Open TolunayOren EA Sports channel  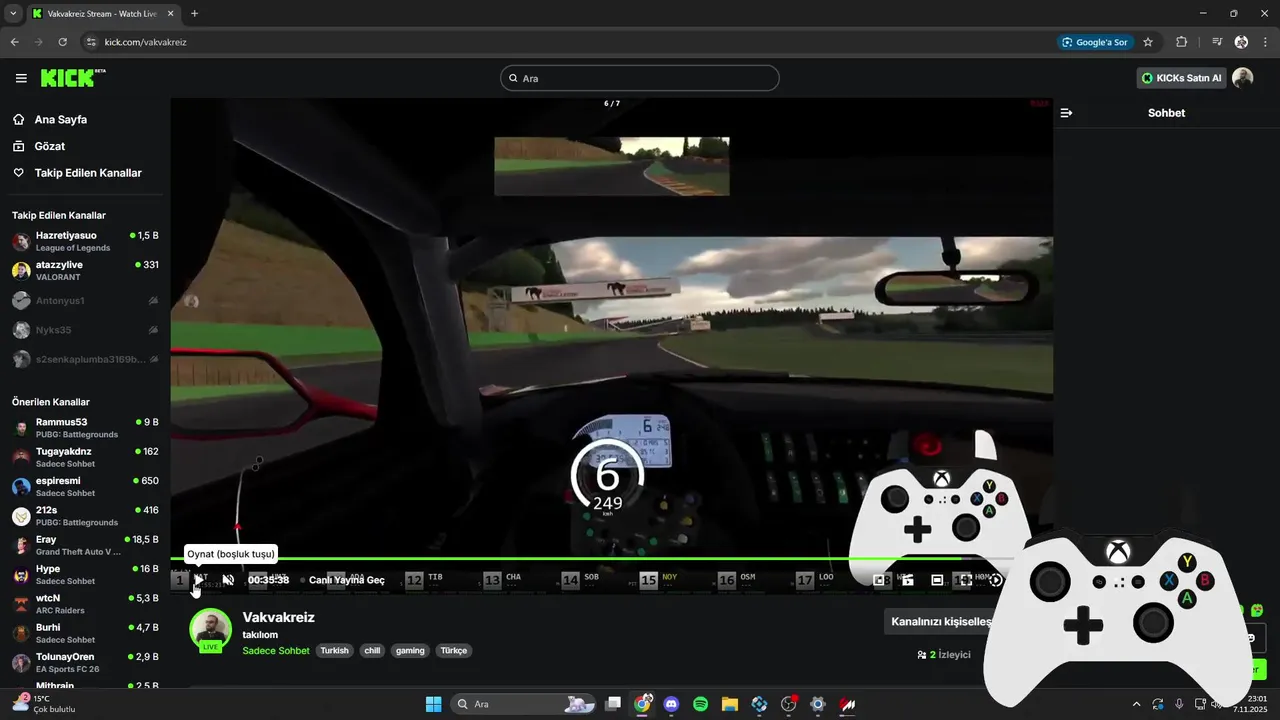(85, 662)
